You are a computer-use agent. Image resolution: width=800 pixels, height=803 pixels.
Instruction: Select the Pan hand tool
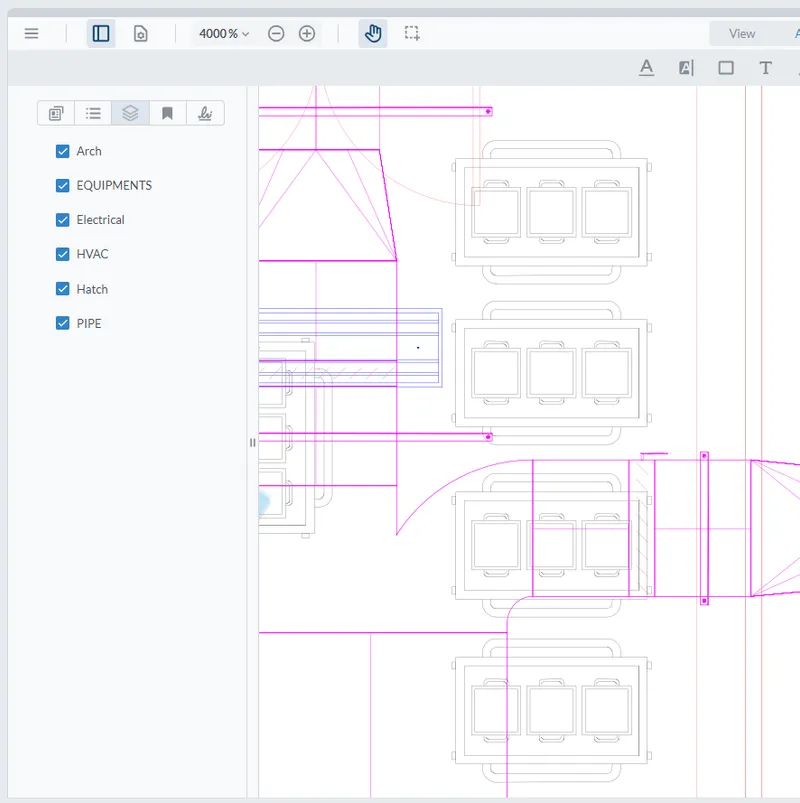[373, 34]
